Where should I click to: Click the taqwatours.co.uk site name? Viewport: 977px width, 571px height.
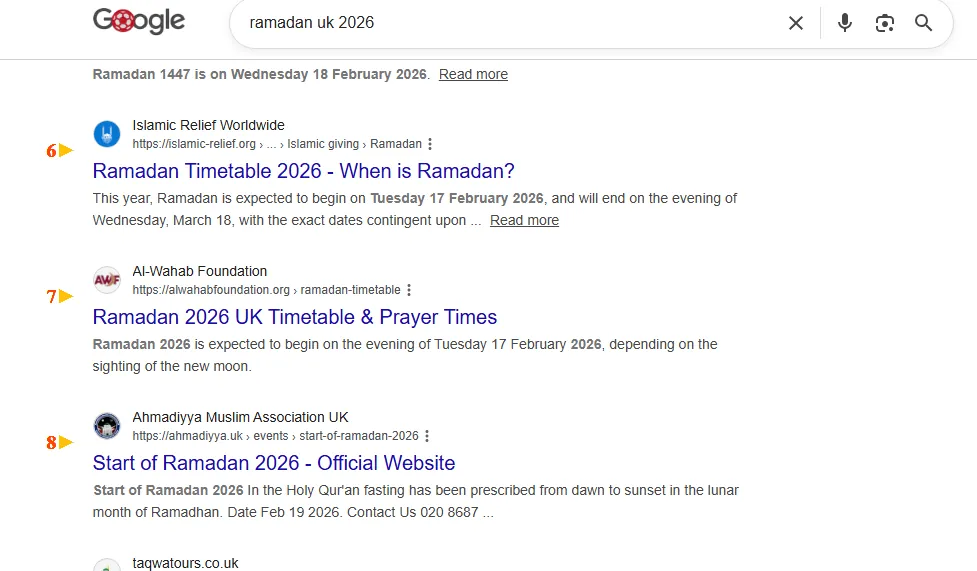click(185, 563)
